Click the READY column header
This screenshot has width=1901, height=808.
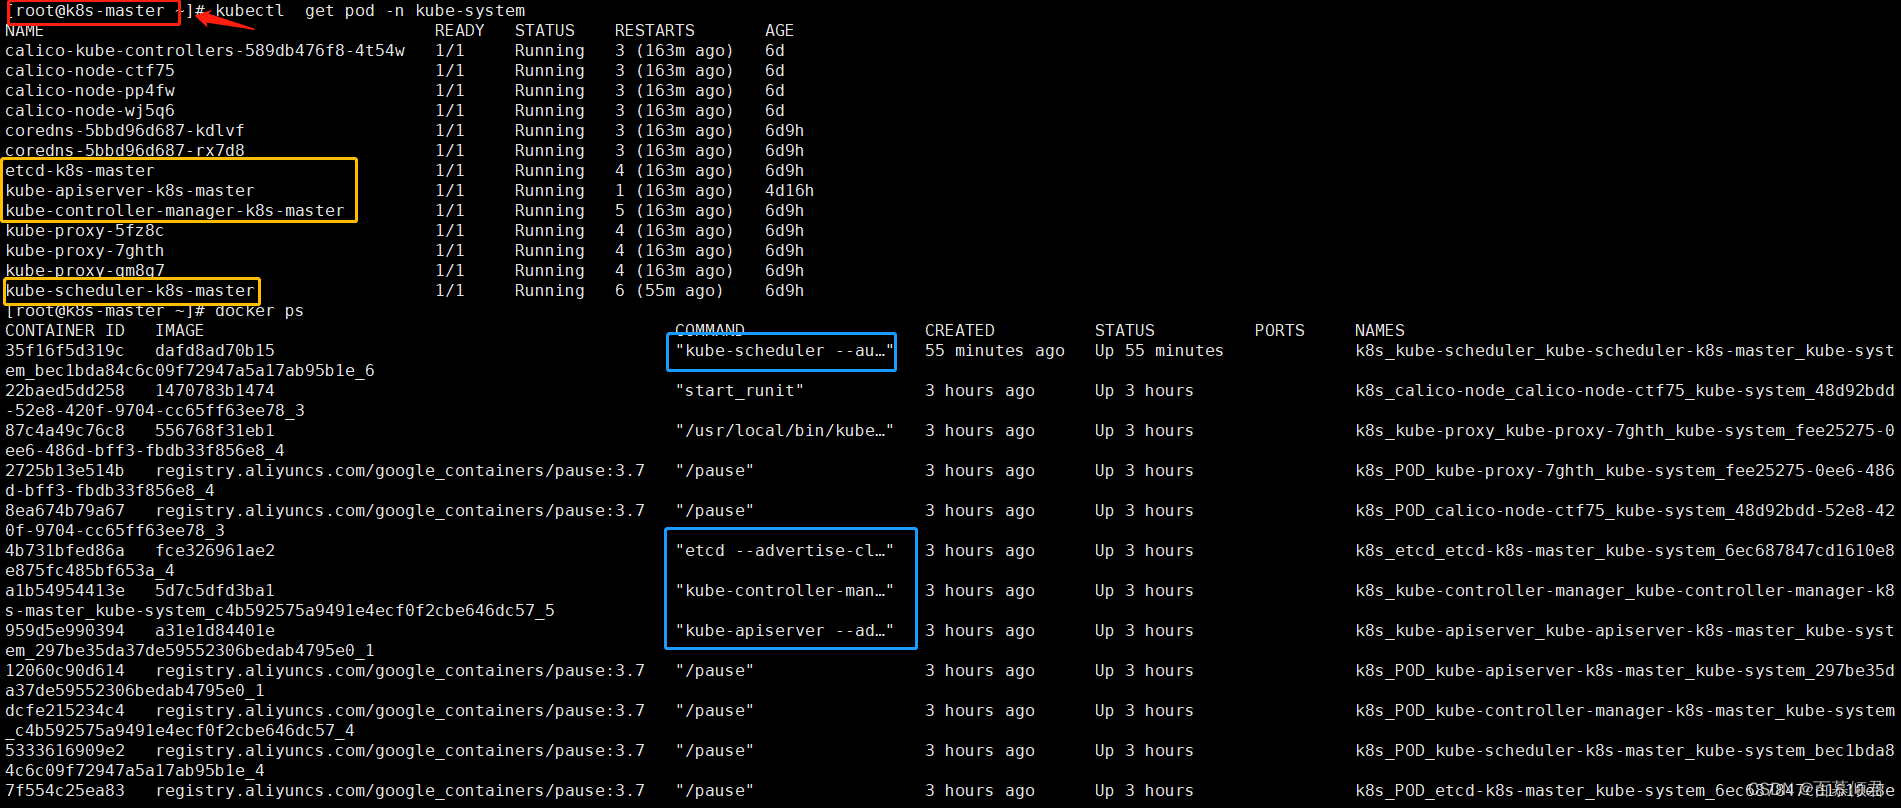[460, 31]
